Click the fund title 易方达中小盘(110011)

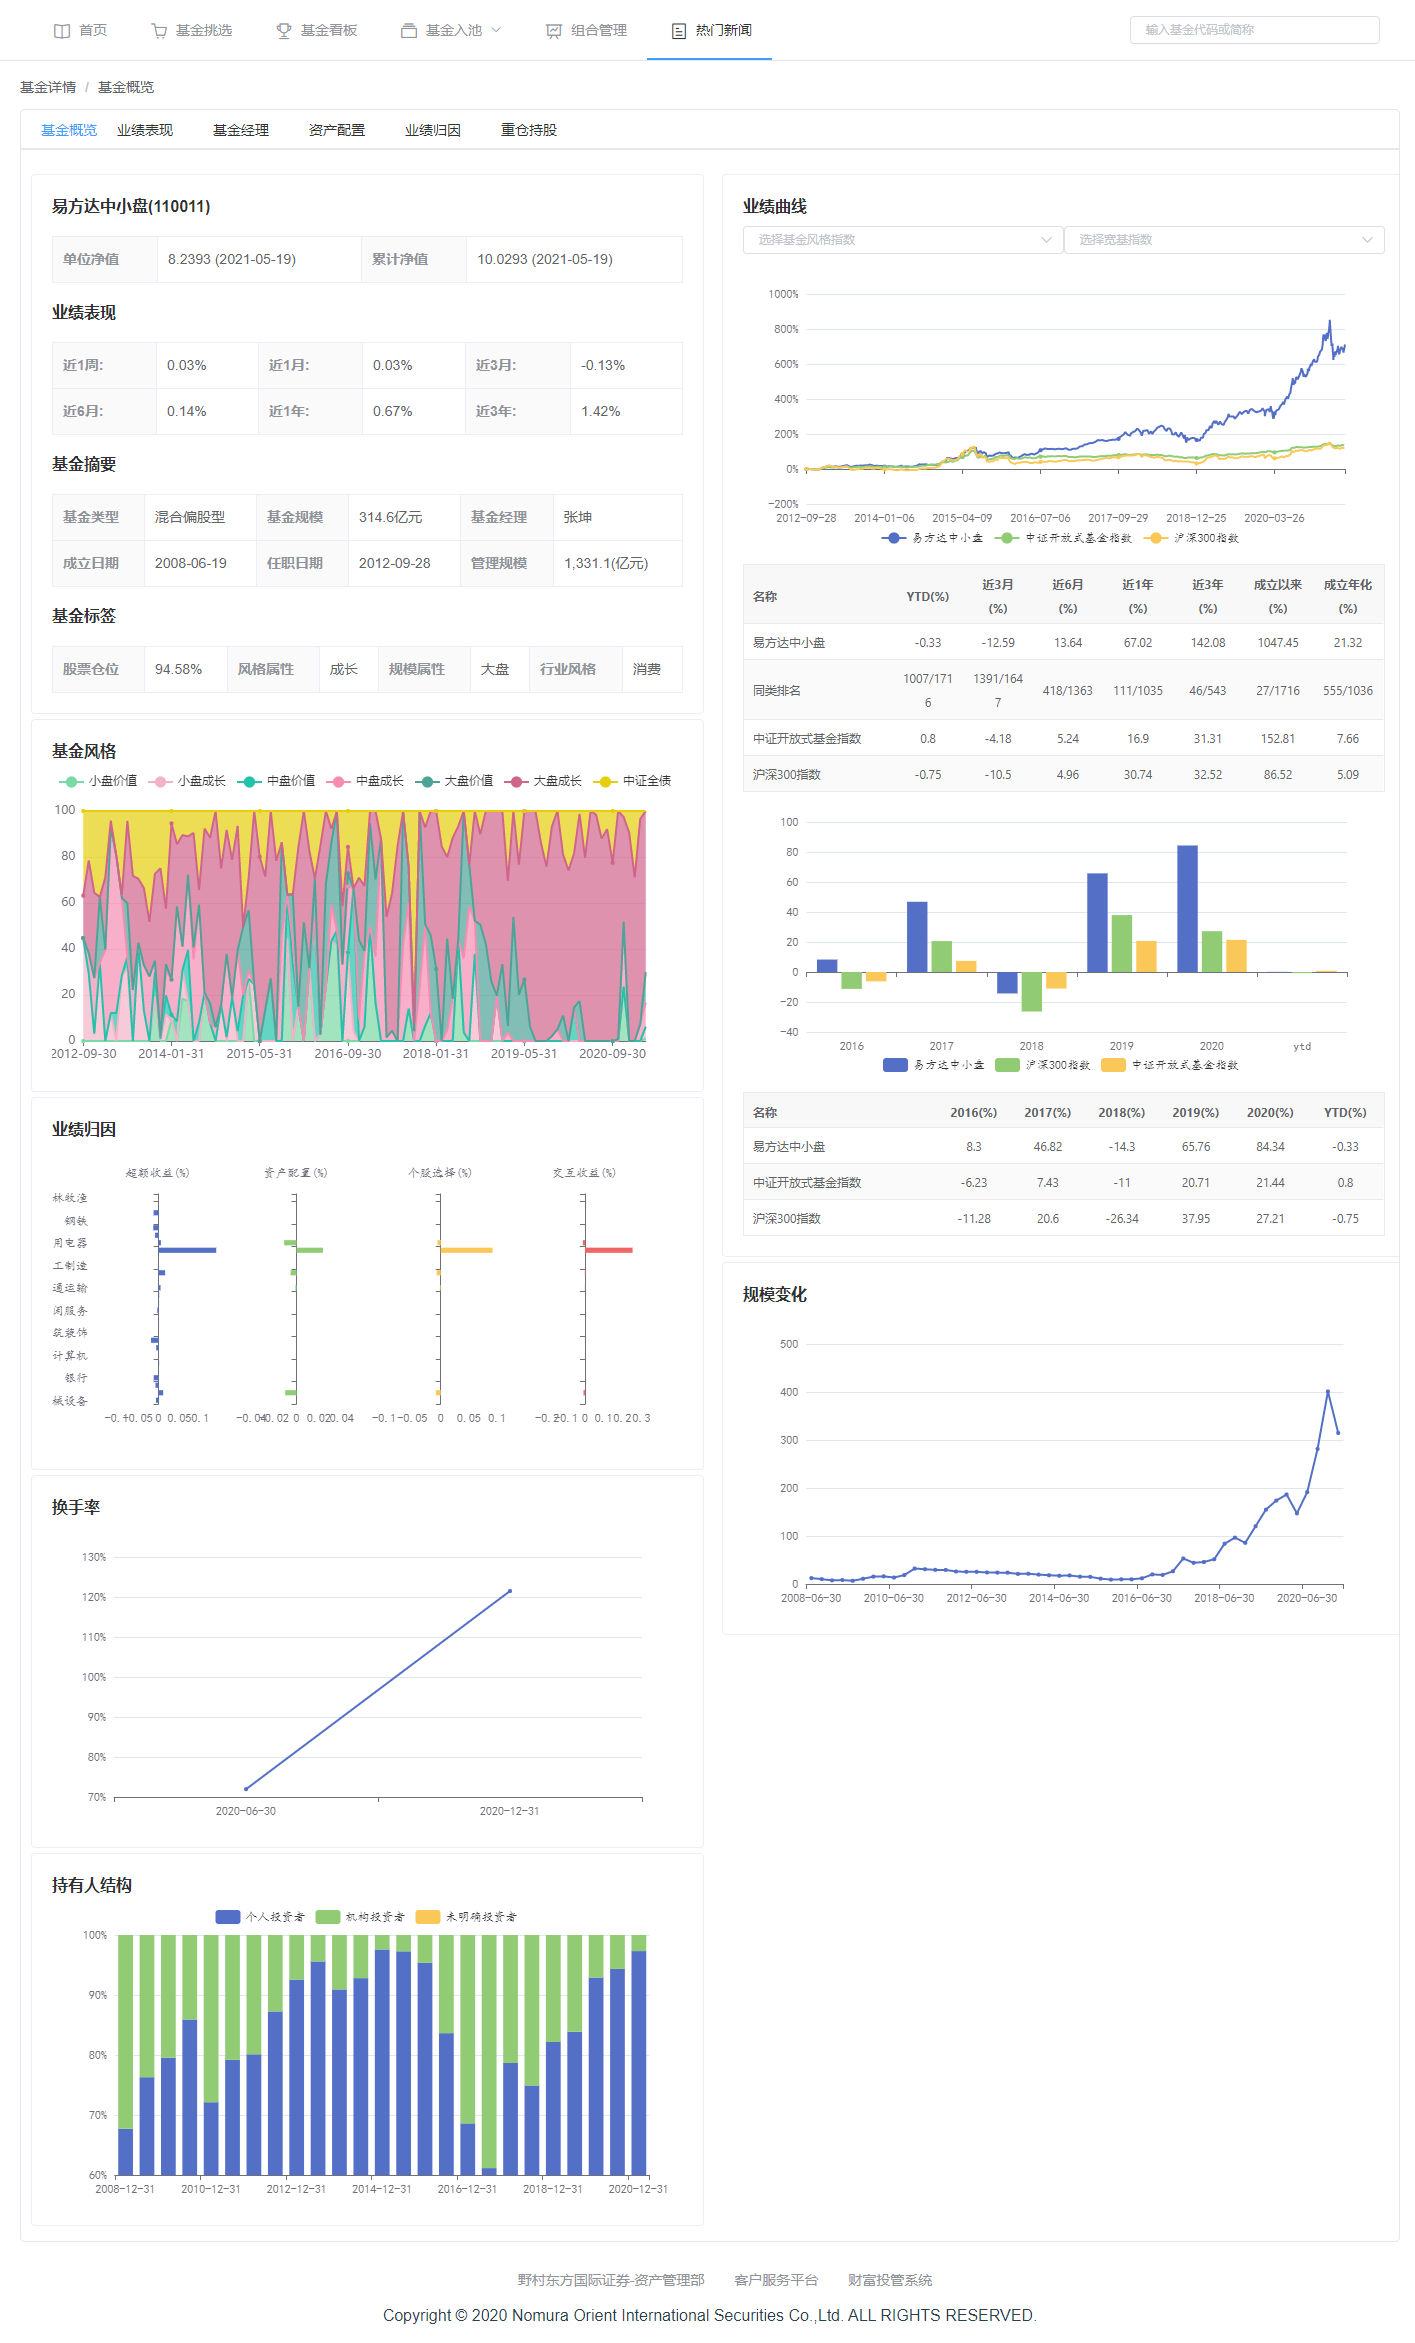[131, 207]
